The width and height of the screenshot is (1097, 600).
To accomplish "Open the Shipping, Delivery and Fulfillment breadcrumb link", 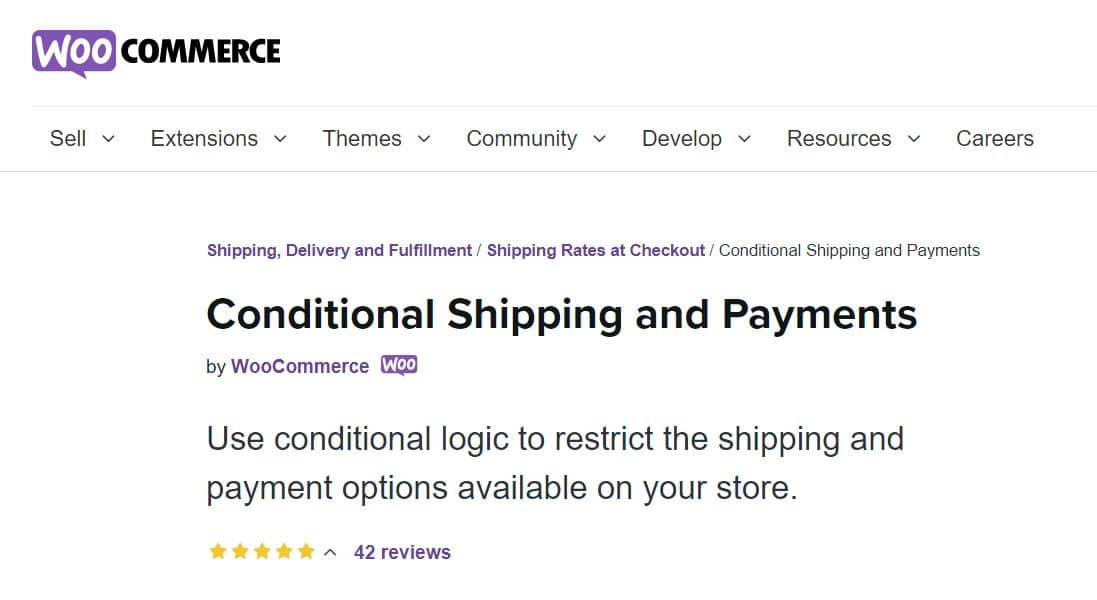I will point(338,250).
